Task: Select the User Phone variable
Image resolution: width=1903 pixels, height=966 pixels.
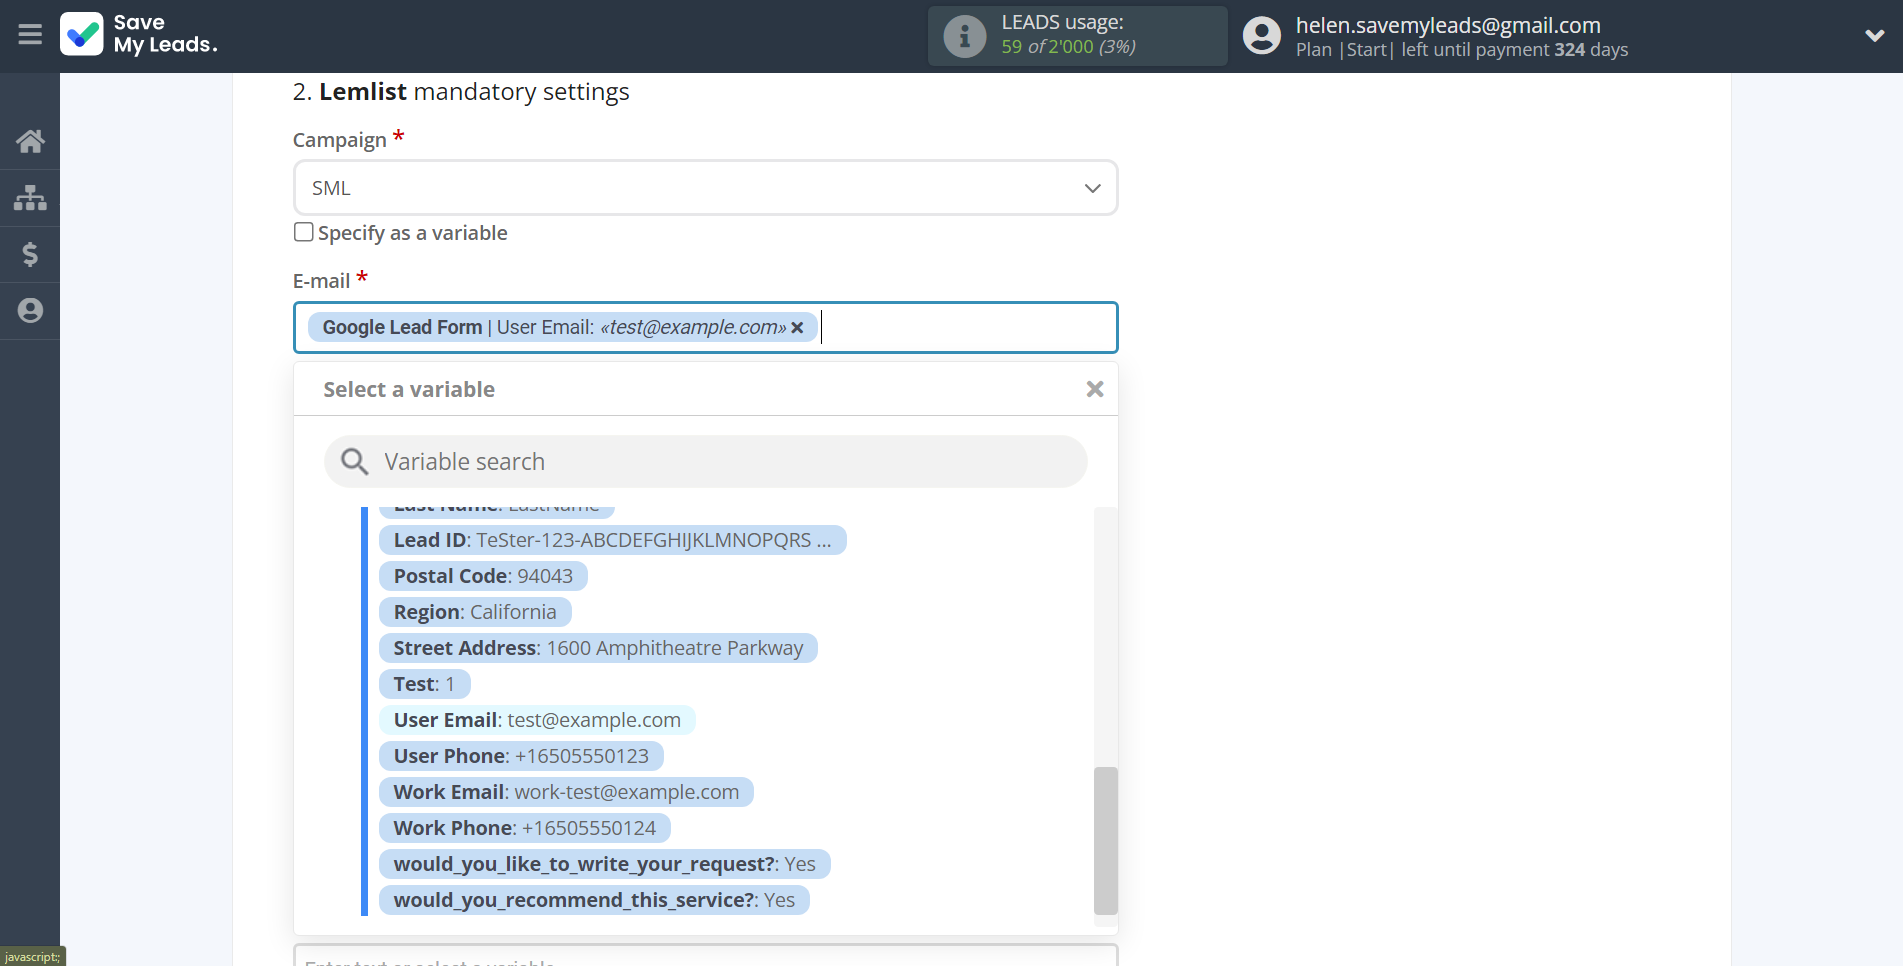Action: coord(521,756)
